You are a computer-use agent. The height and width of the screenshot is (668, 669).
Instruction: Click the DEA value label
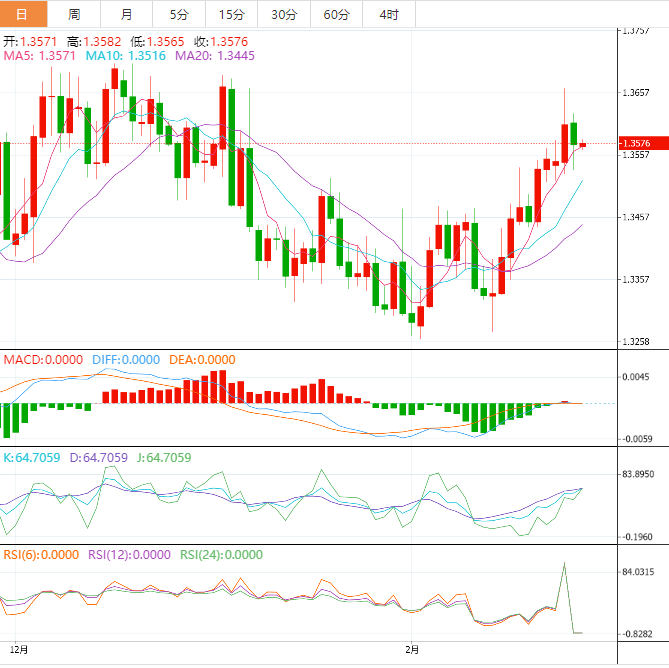(203, 360)
